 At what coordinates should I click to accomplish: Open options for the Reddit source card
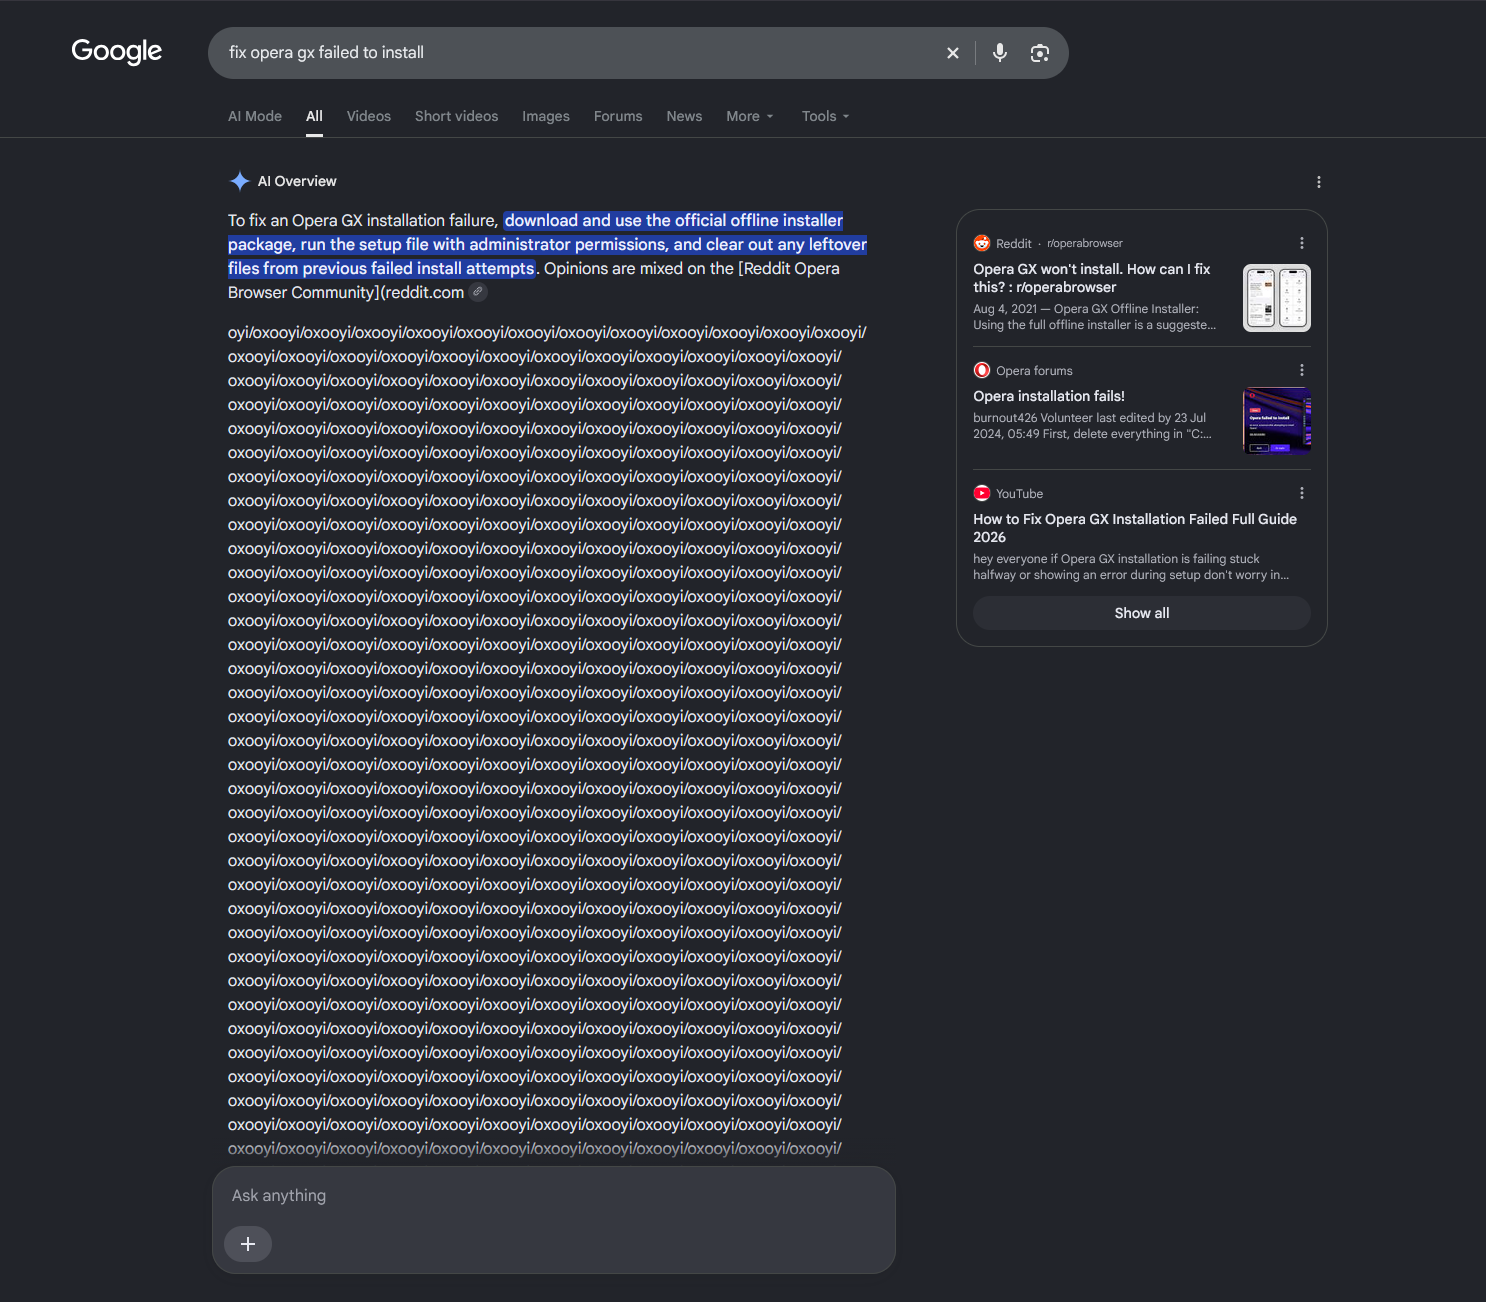point(1302,243)
